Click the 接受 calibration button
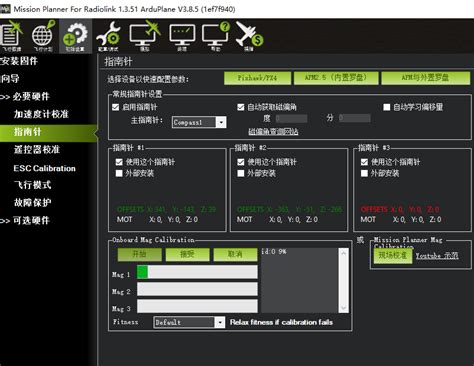 187,254
